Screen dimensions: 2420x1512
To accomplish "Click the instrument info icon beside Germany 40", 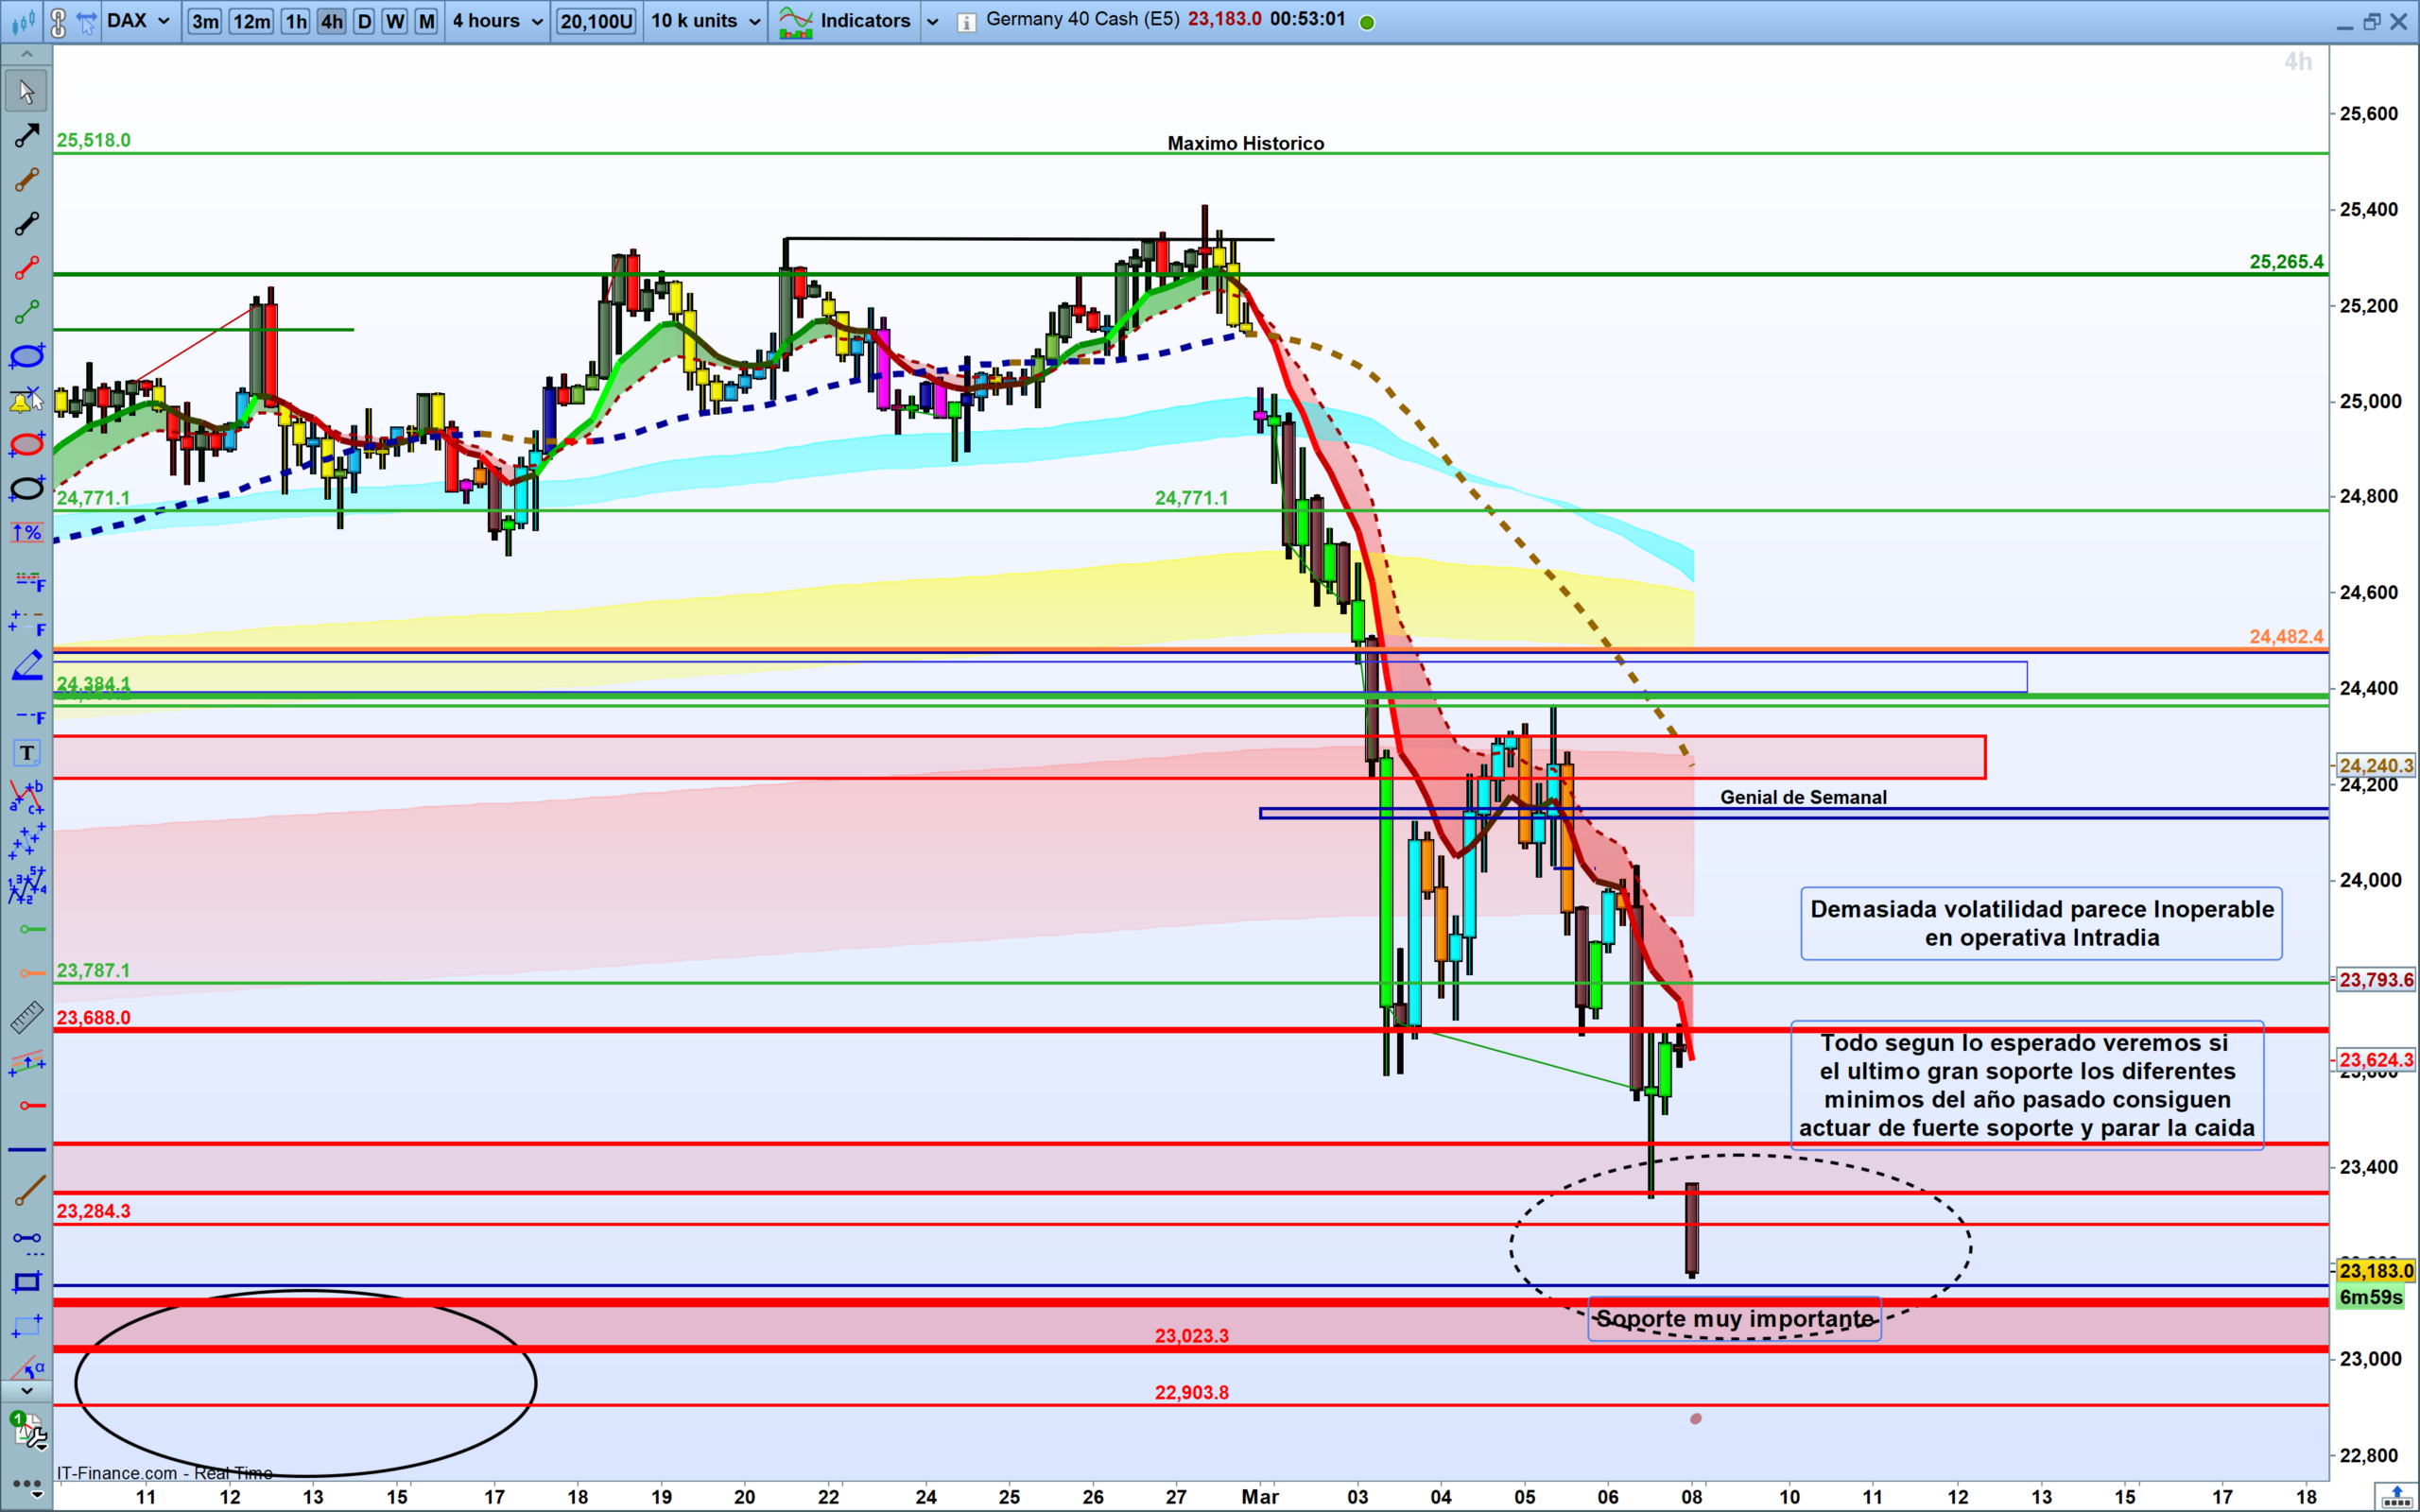I will tap(965, 22).
